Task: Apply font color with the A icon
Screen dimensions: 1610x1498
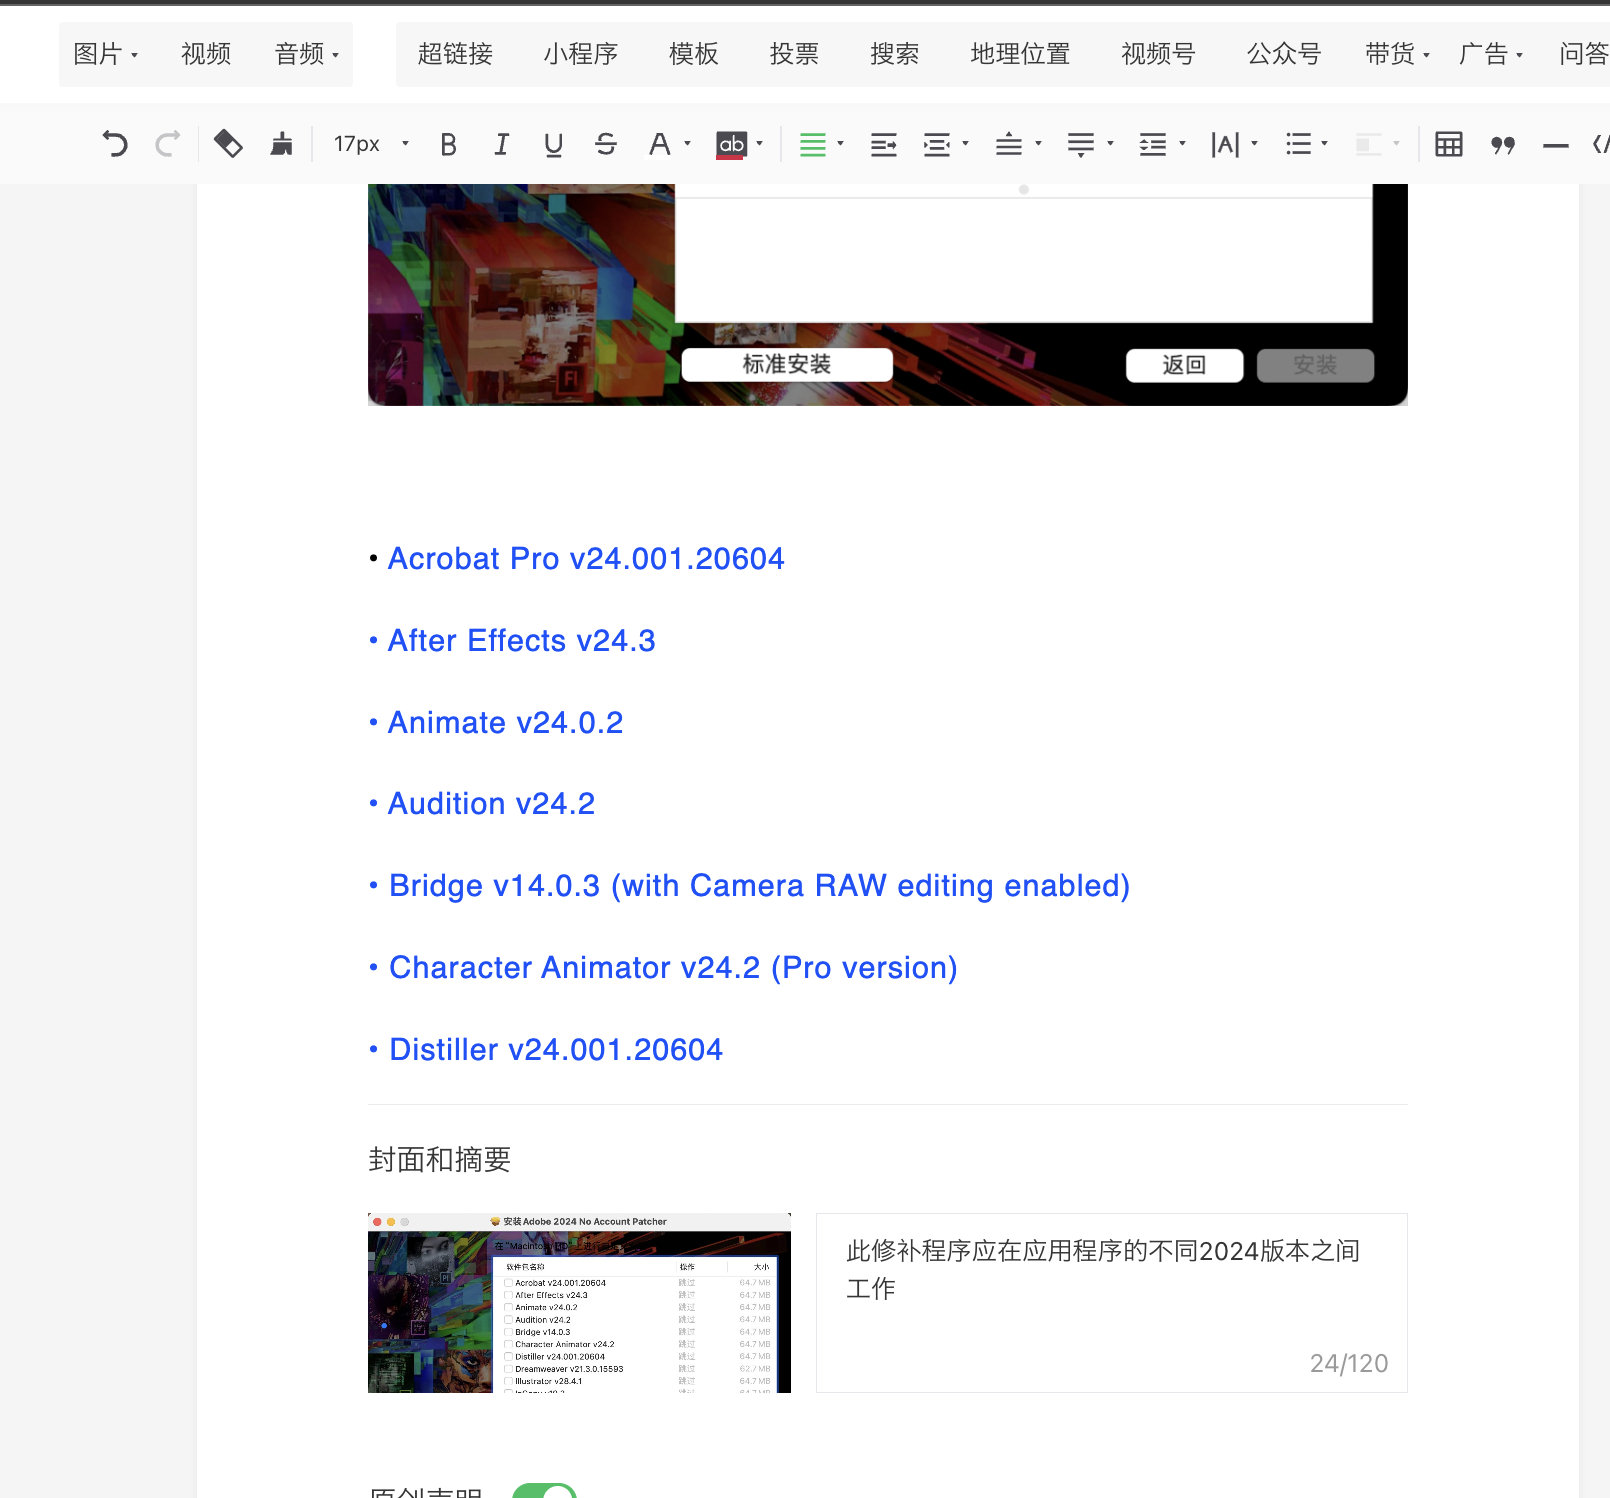Action: pos(659,145)
